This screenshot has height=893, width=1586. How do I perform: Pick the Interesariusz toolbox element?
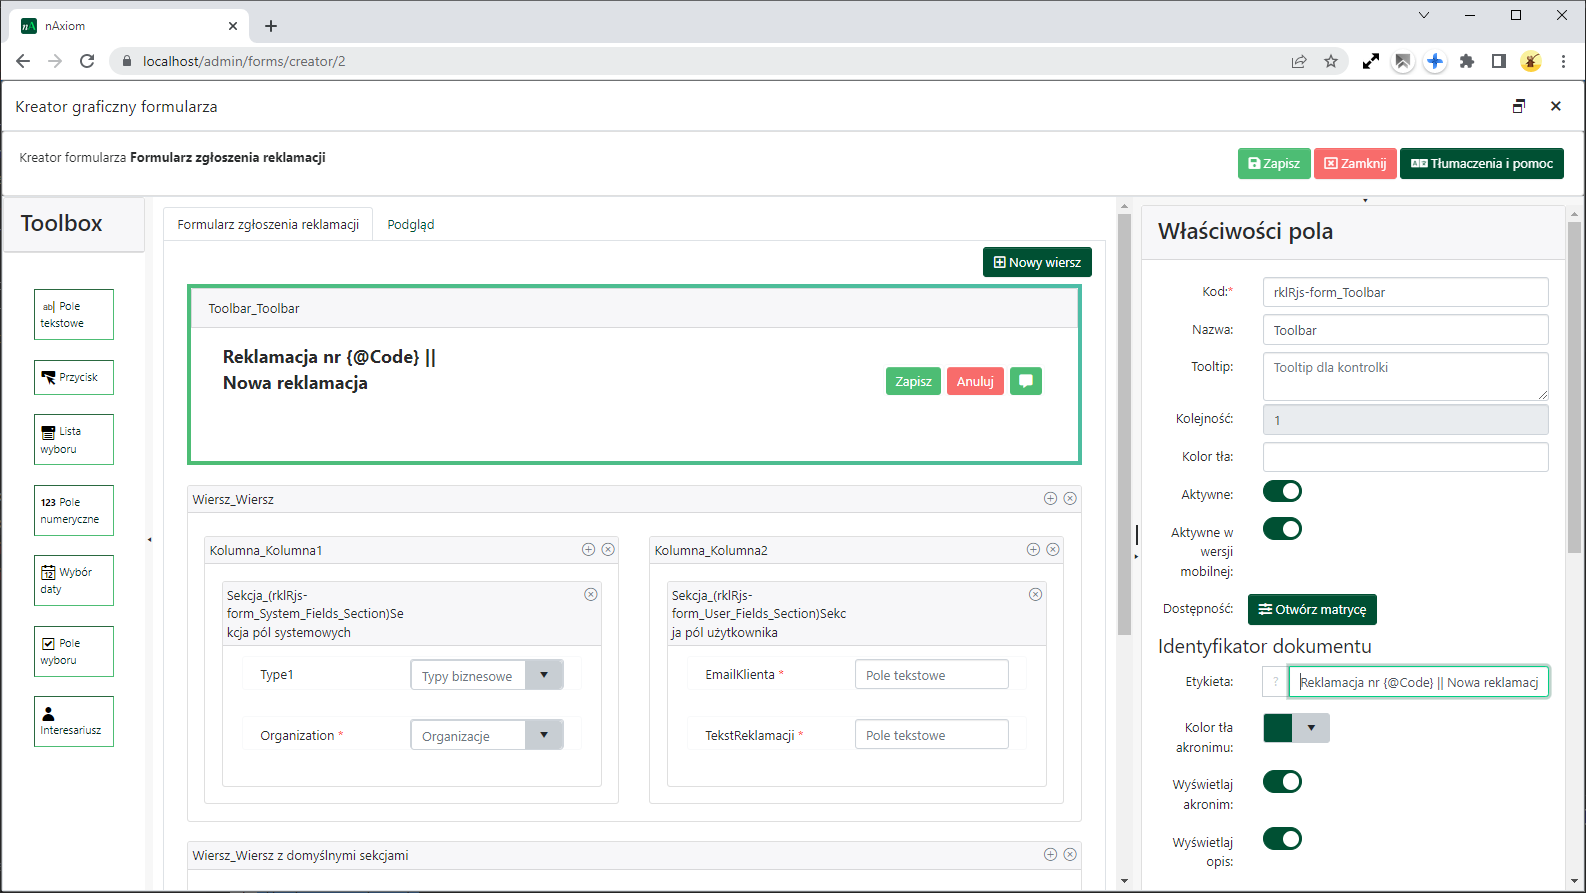(73, 722)
